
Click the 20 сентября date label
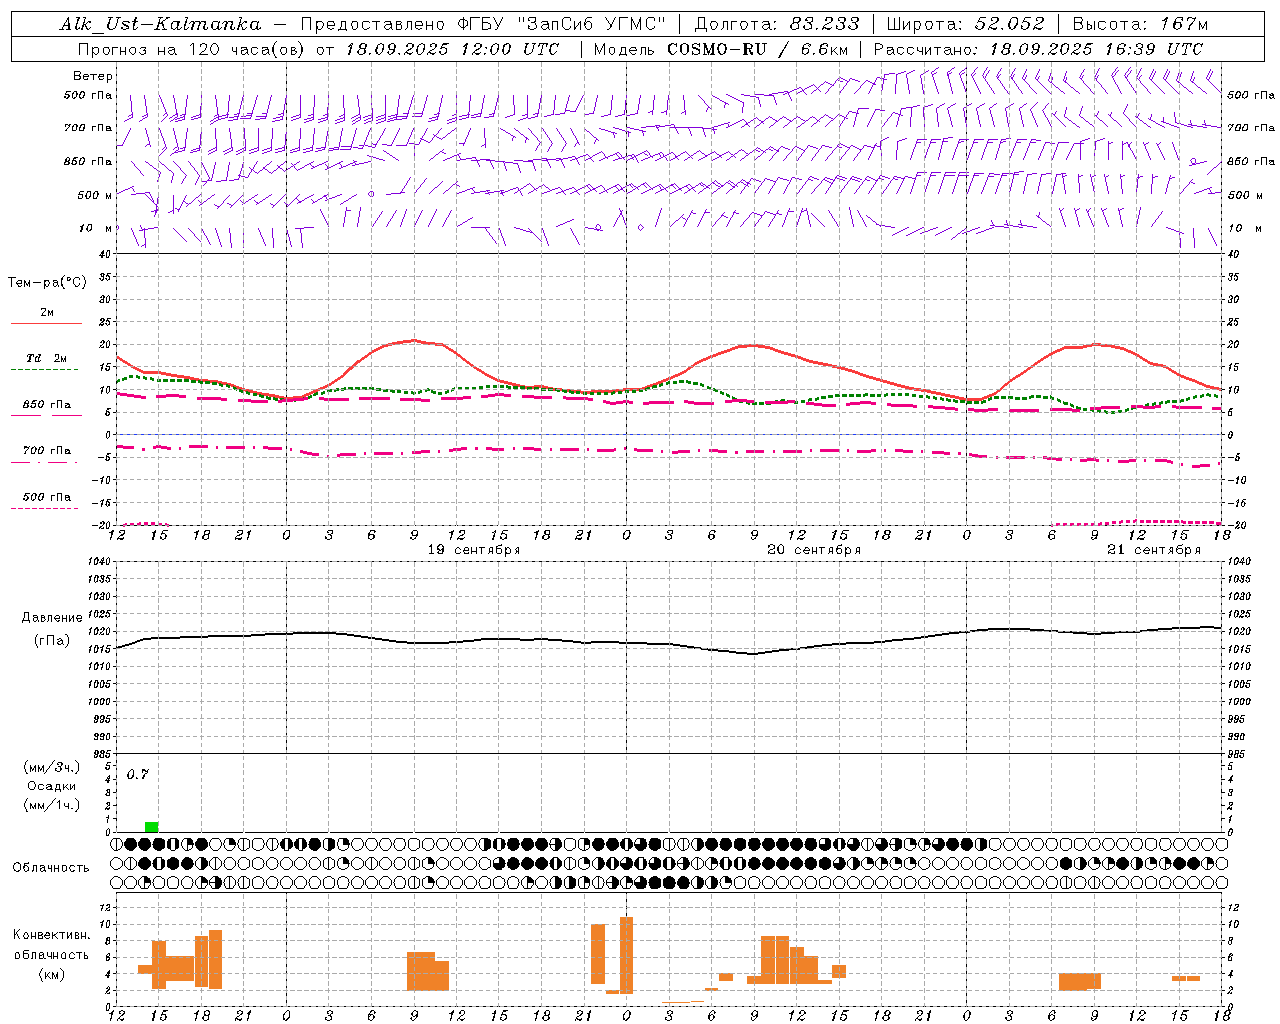point(814,550)
